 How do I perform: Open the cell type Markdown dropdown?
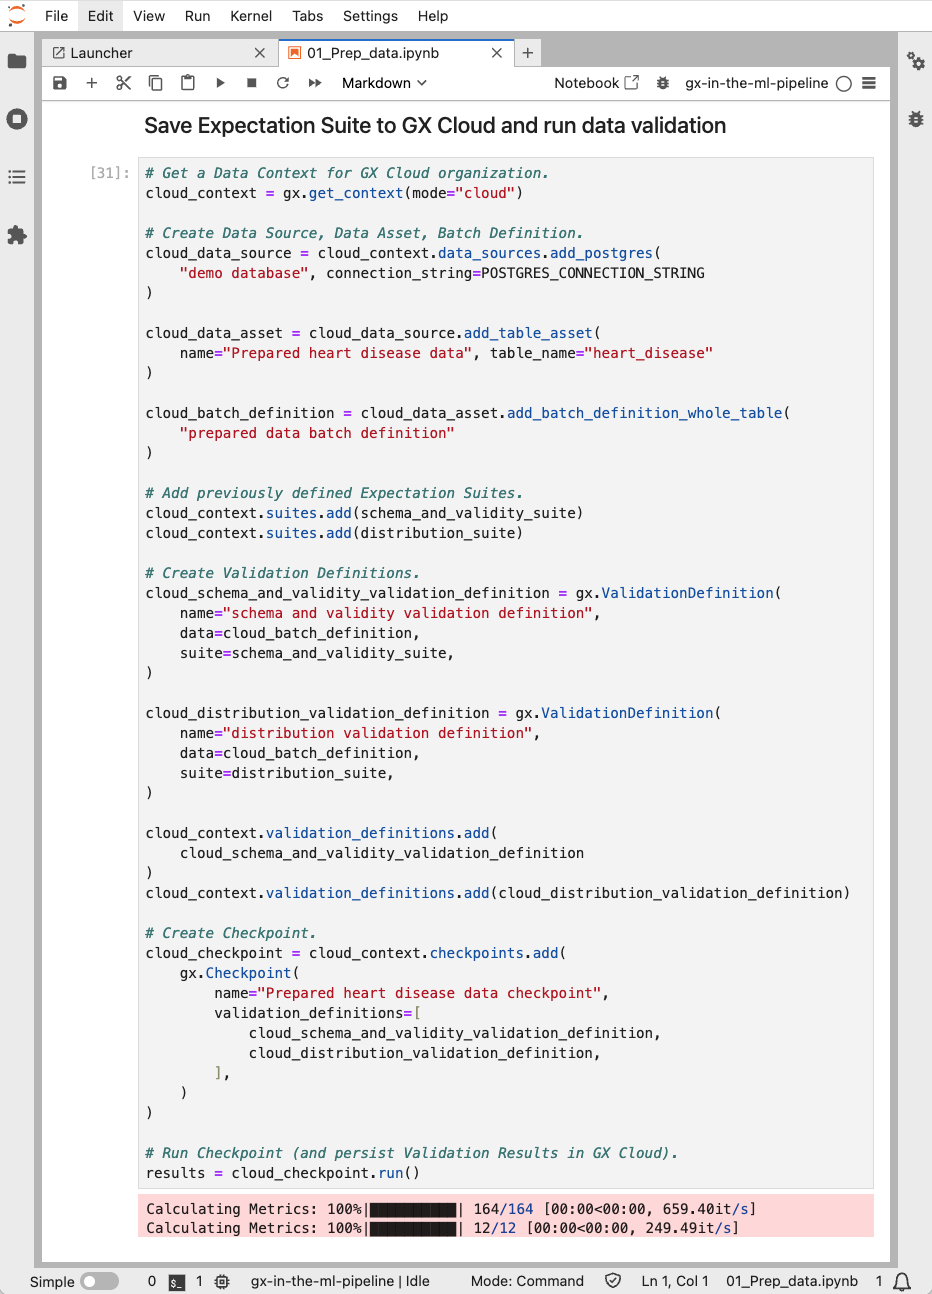click(384, 83)
